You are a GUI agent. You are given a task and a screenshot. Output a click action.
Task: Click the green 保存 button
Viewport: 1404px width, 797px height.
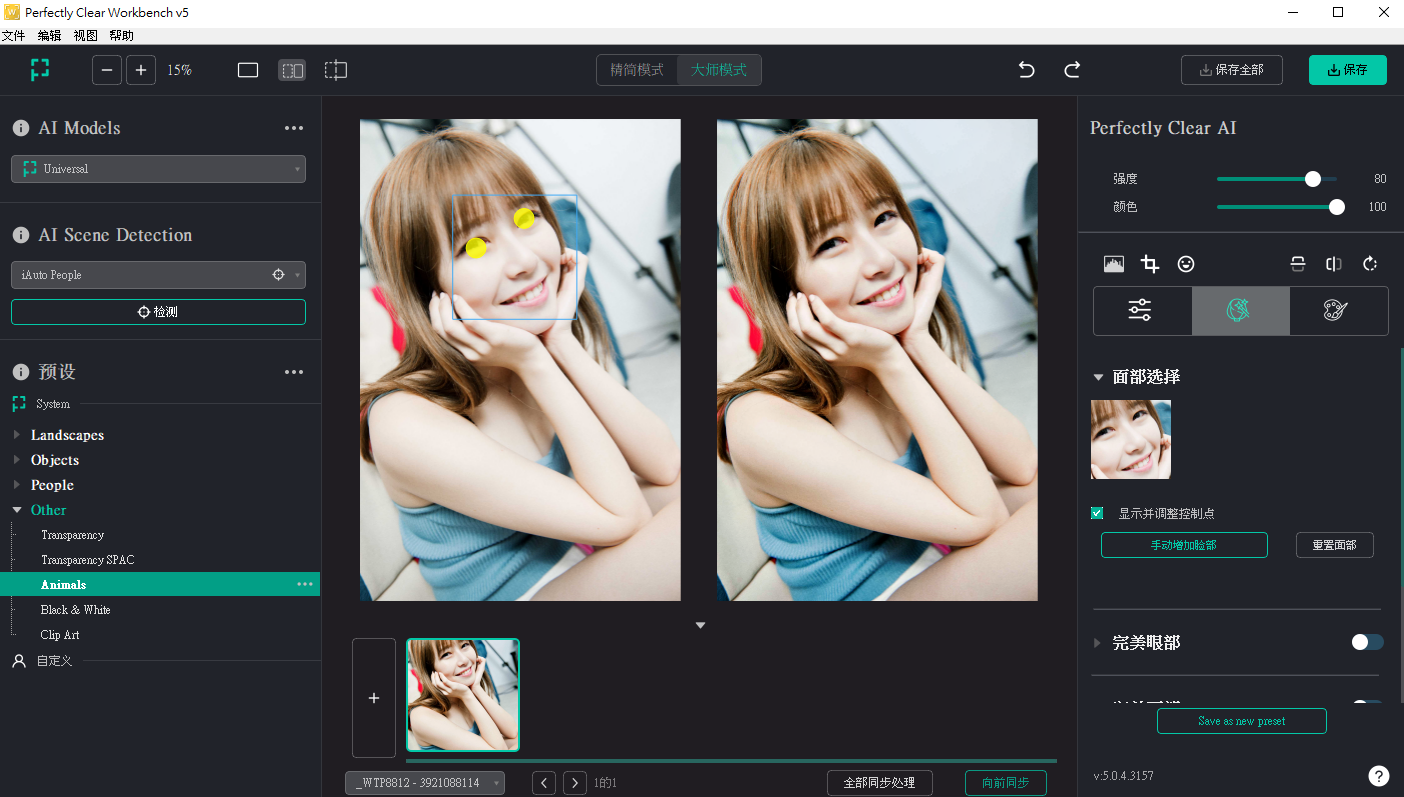(1347, 70)
